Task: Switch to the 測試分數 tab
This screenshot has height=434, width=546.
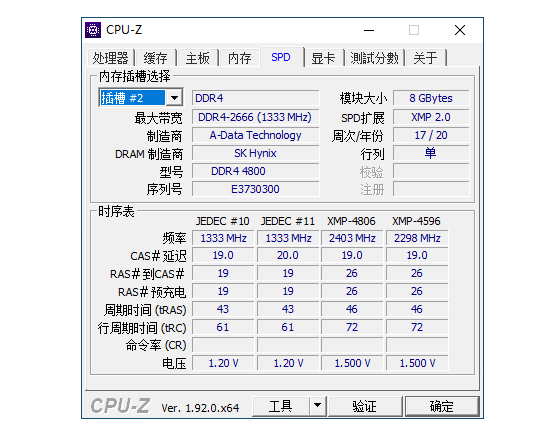Action: pyautogui.click(x=374, y=58)
